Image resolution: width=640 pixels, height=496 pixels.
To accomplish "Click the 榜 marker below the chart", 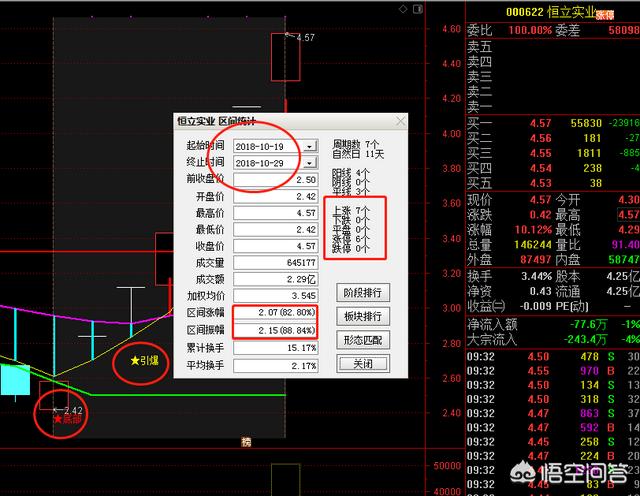I will [246, 442].
